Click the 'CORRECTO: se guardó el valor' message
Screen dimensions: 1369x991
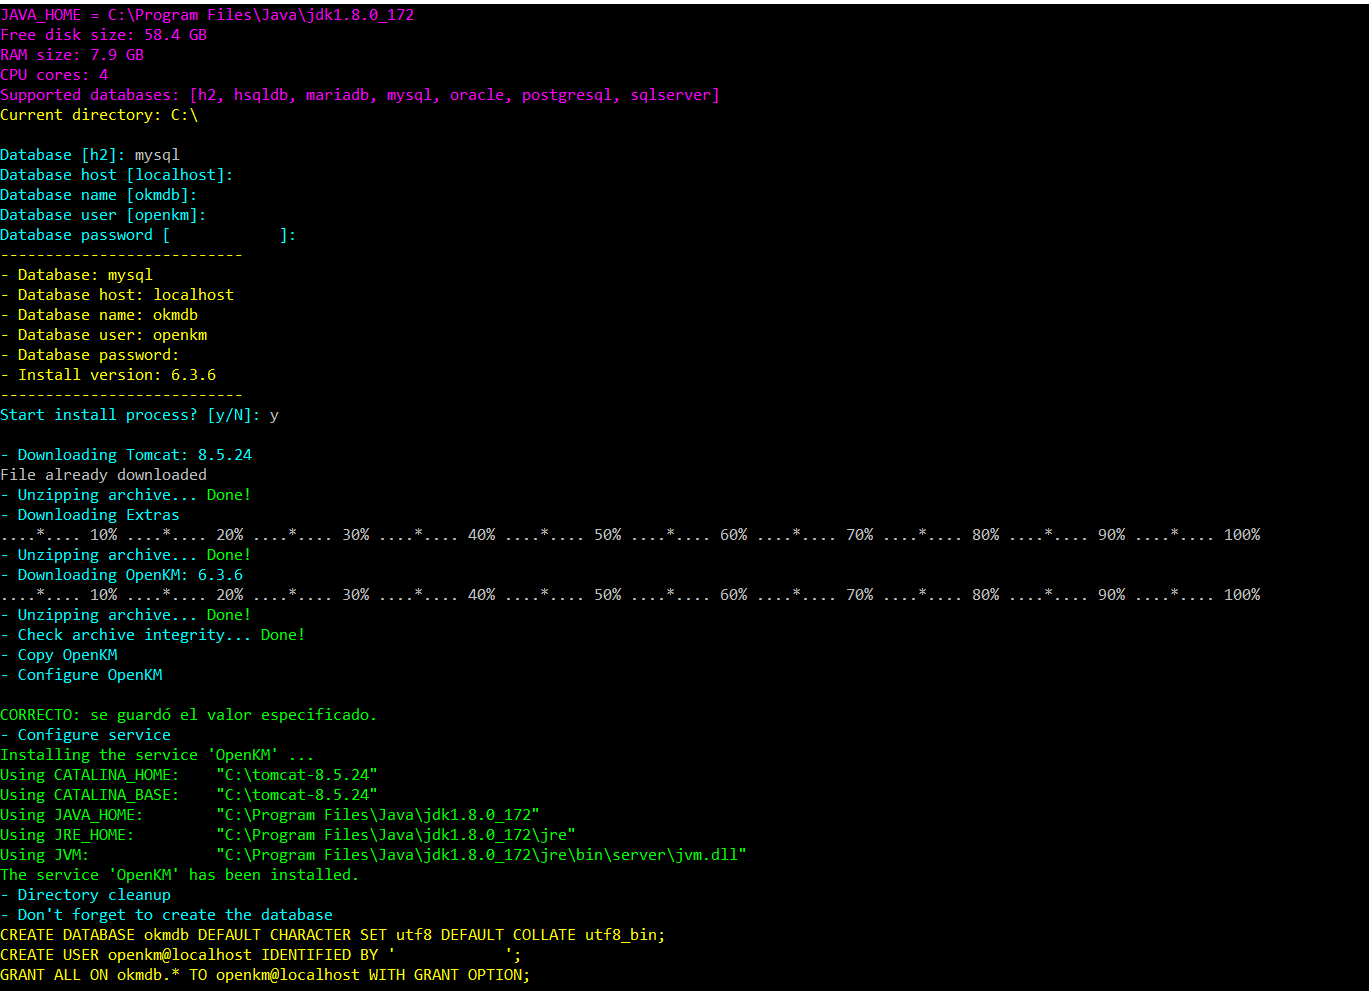tap(188, 715)
